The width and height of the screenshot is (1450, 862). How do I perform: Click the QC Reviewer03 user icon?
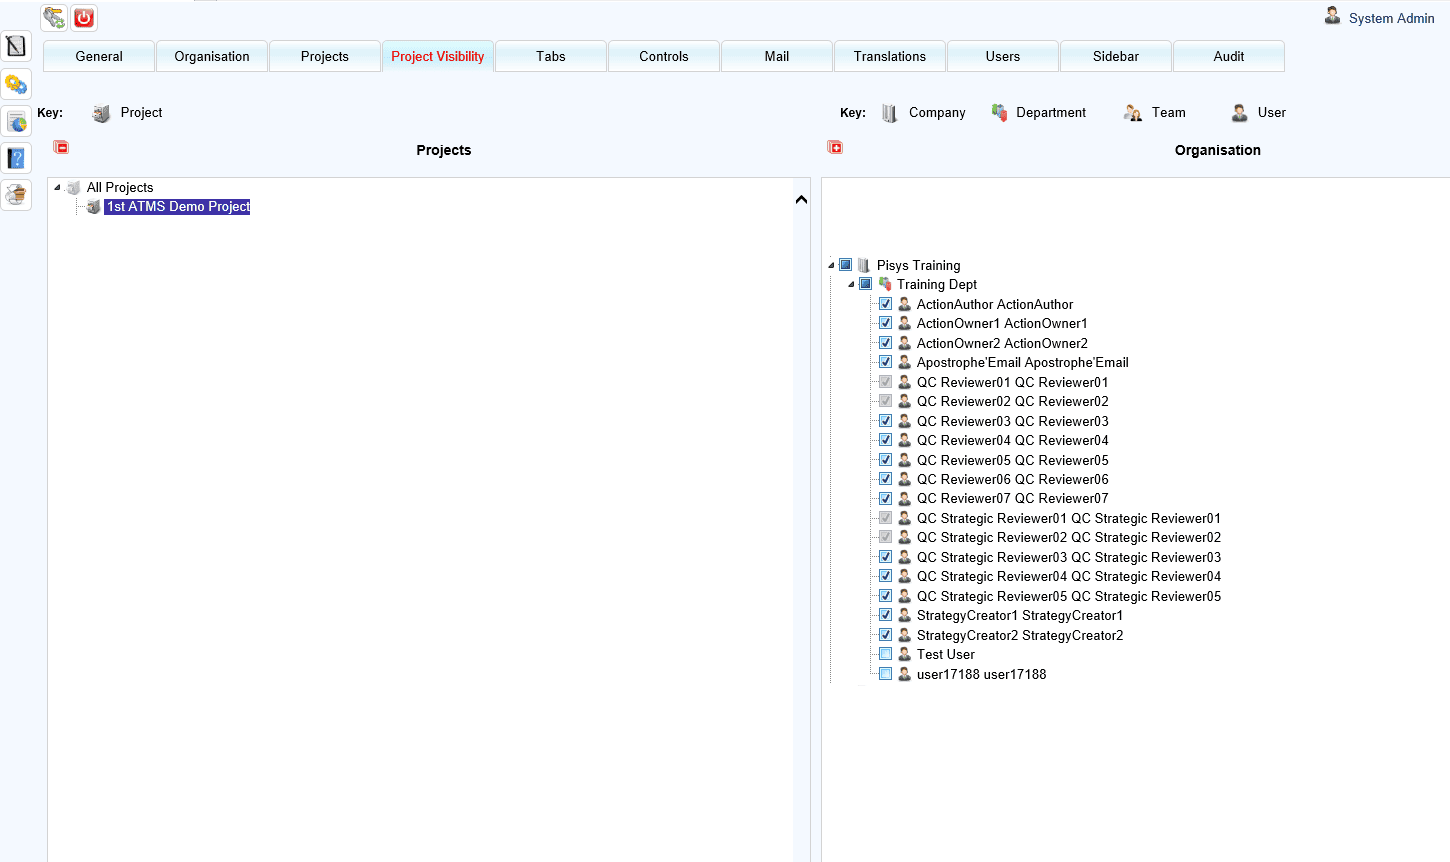904,421
